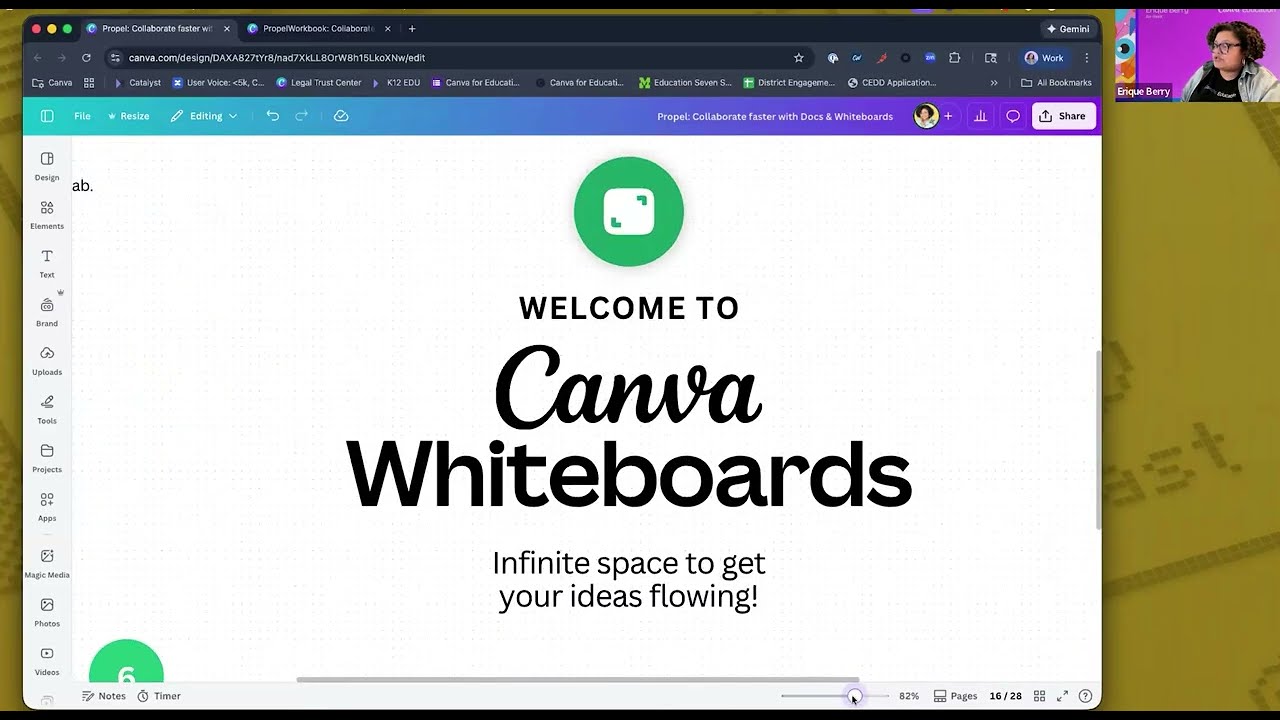Close the PropelWorkbook tab
Viewport: 1280px width, 720px height.
[x=388, y=29]
